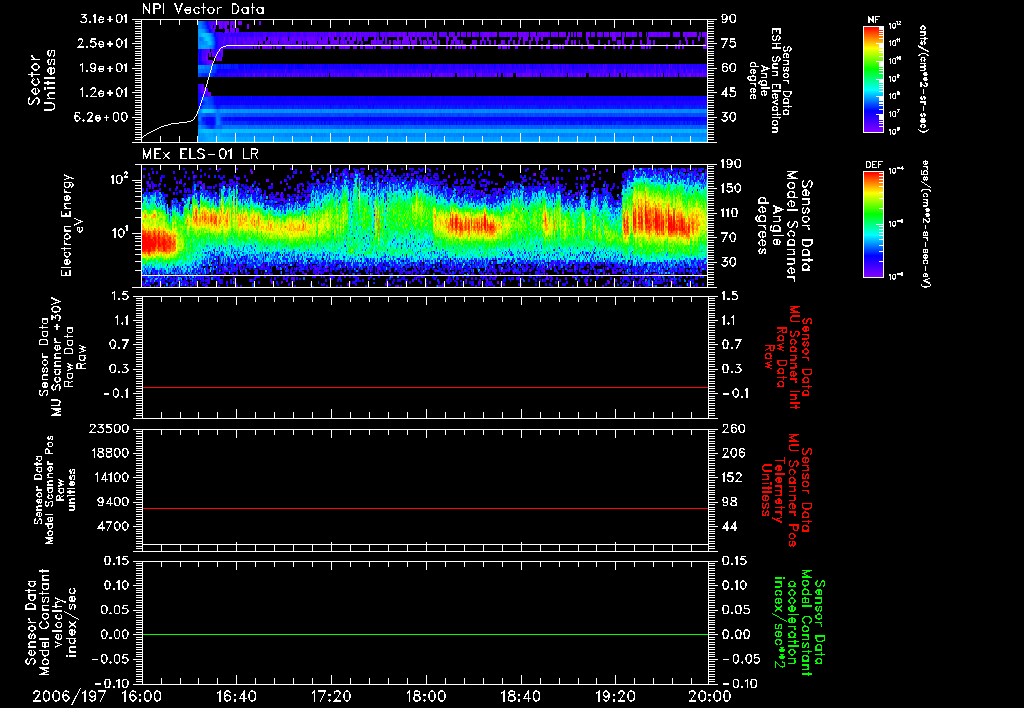Click the cnts/(cm**2-sr-sec) units label
This screenshot has height=708, width=1024.
pyautogui.click(x=923, y=78)
